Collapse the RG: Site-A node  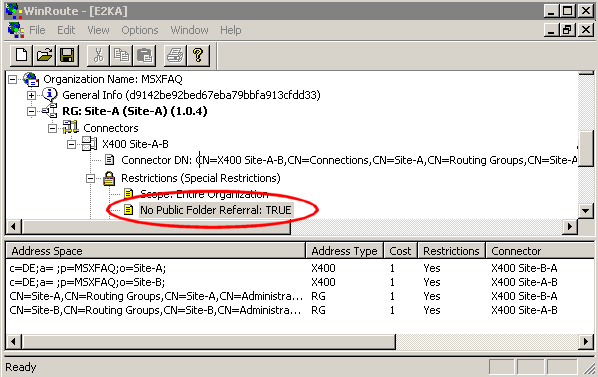click(32, 111)
